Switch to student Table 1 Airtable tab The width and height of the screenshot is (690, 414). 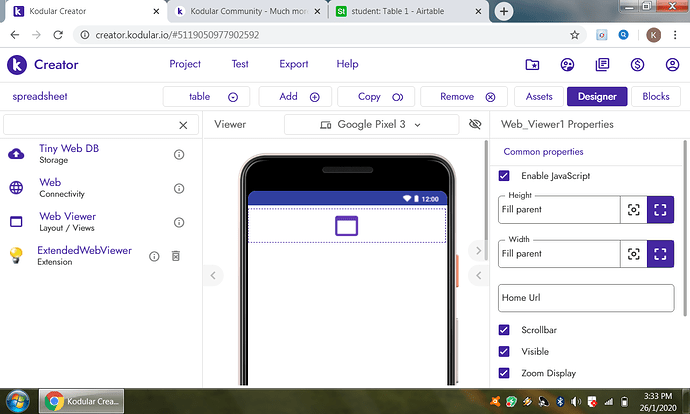click(408, 11)
